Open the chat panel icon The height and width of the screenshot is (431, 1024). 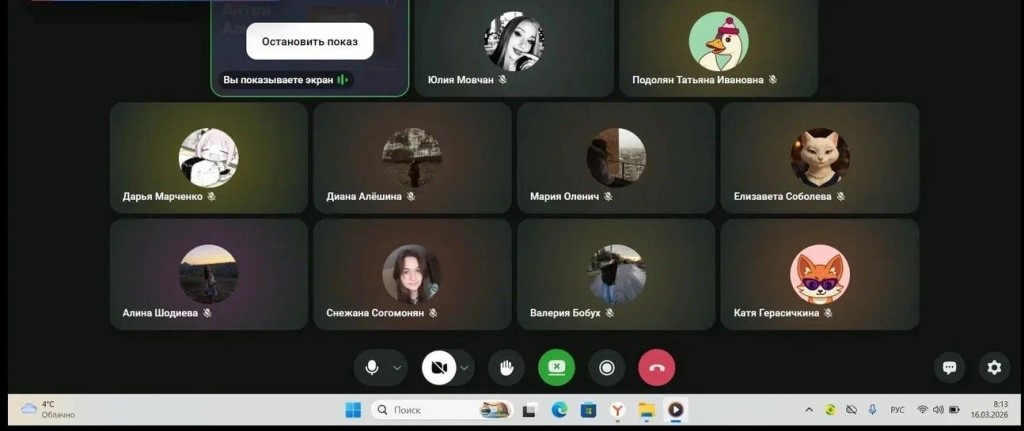pyautogui.click(x=949, y=368)
